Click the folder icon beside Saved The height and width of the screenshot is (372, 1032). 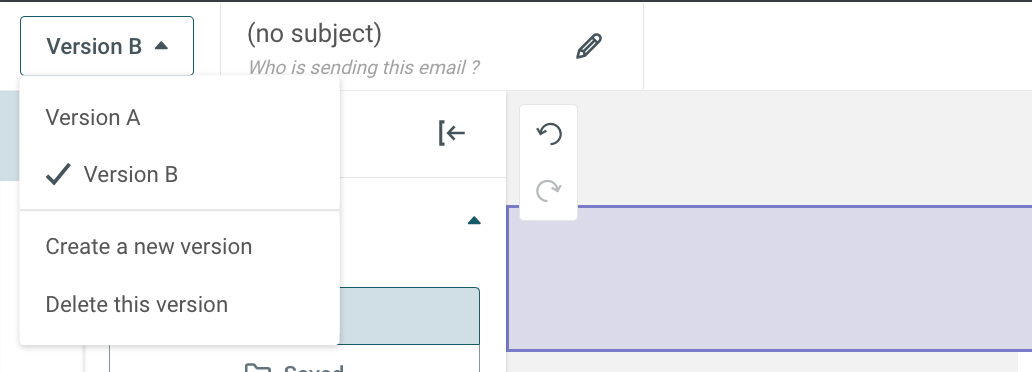(x=257, y=367)
